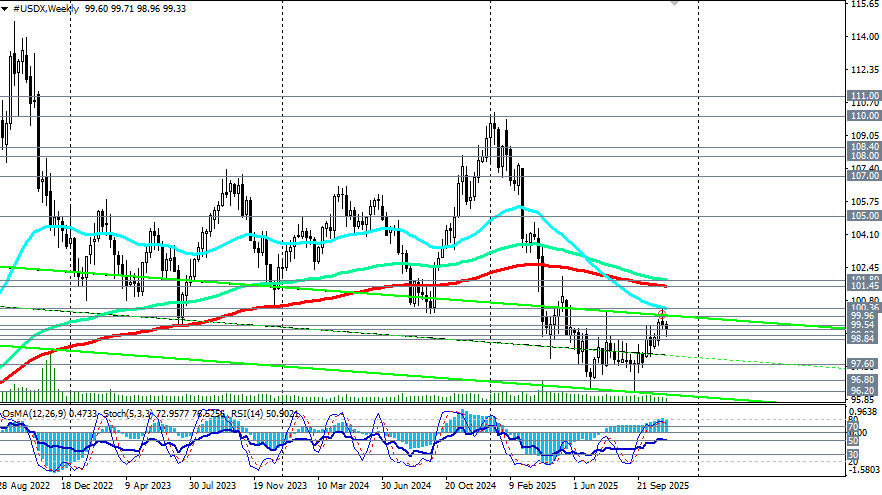Click the 99.54 current price label
Viewport: 882px width, 495px height.
pos(863,325)
